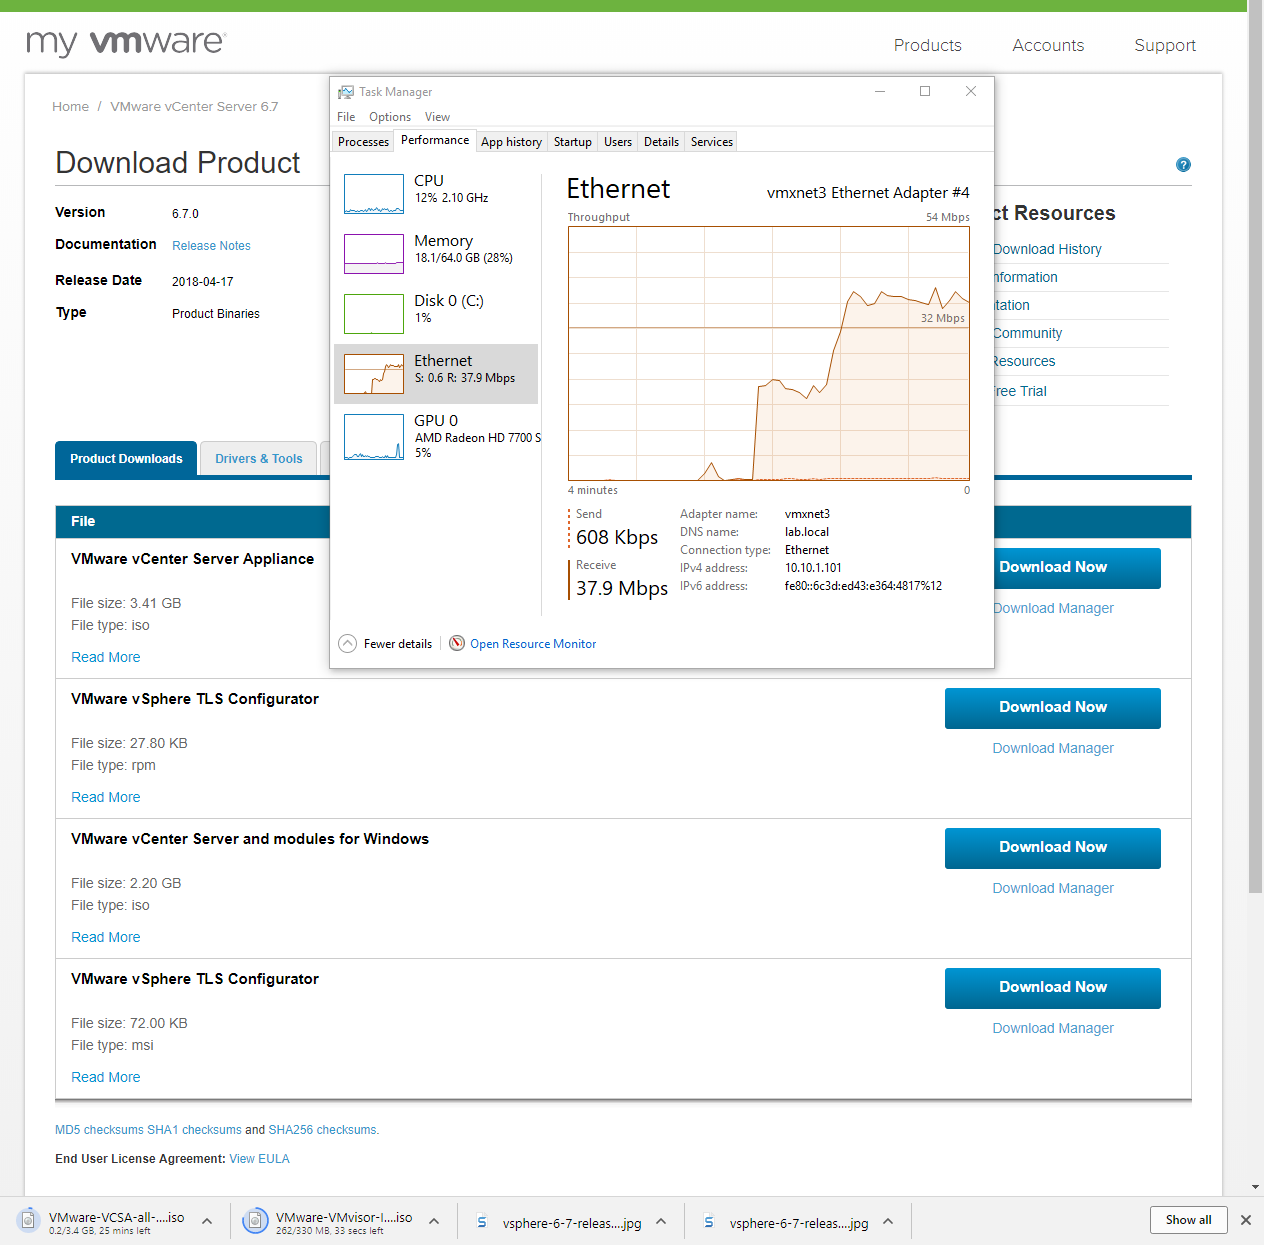Image resolution: width=1264 pixels, height=1245 pixels.
Task: Select the Performance tab in Task Manager
Action: point(435,140)
